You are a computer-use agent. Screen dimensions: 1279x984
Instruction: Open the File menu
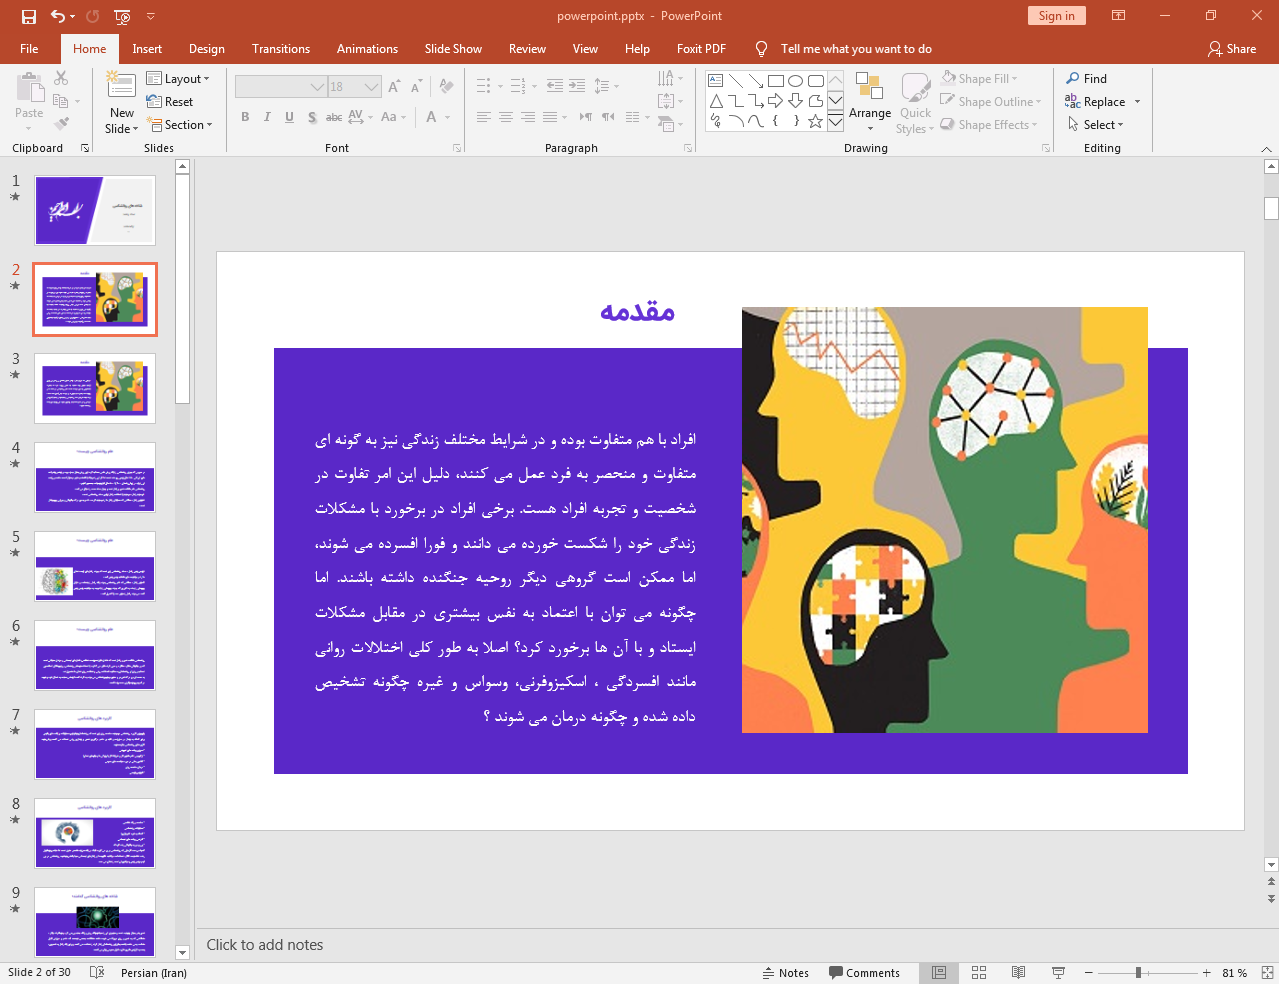coord(29,49)
